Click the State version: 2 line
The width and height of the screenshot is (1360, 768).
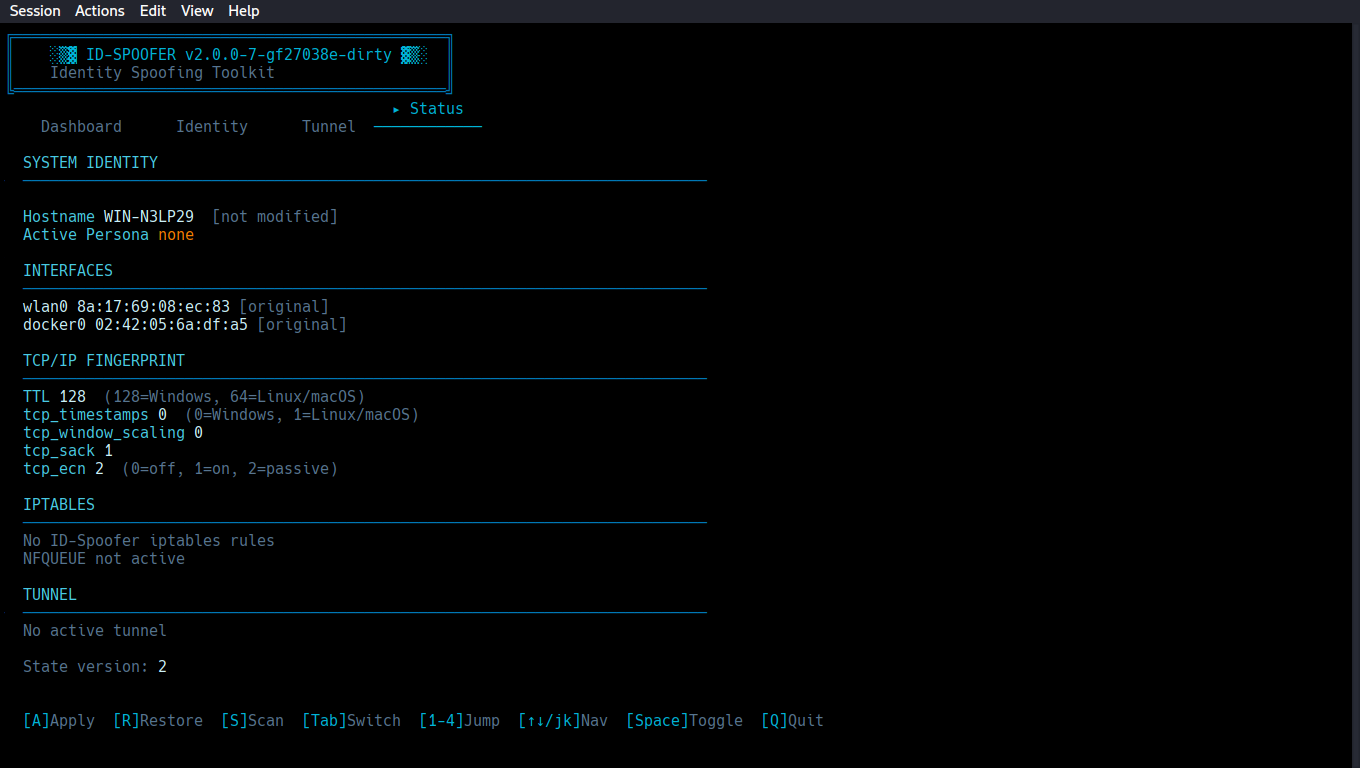[95, 667]
